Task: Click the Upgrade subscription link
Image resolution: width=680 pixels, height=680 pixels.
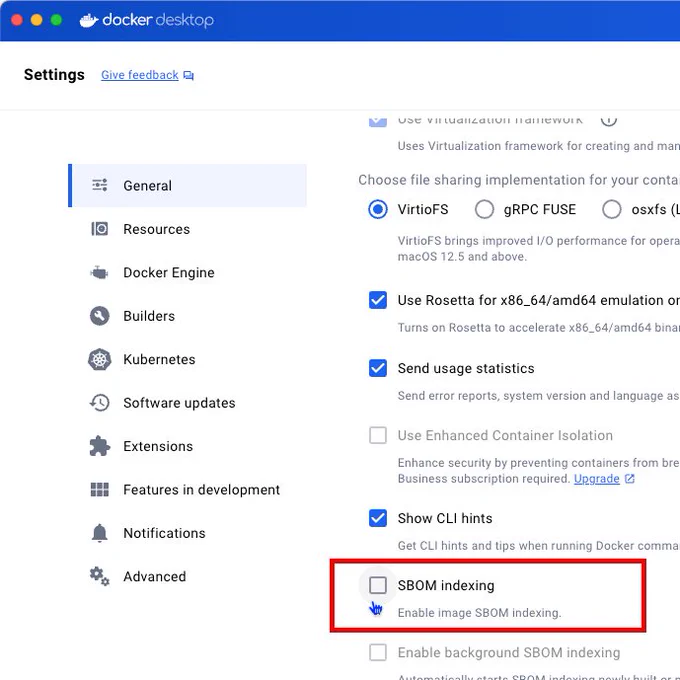Action: (x=597, y=478)
